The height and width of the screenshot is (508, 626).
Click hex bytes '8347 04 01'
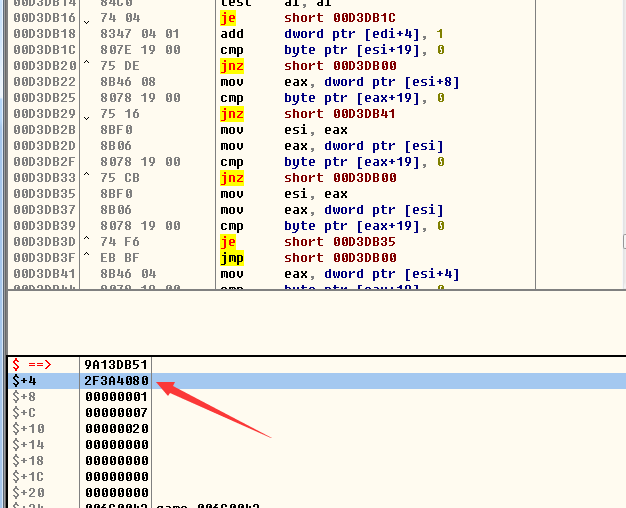click(140, 34)
